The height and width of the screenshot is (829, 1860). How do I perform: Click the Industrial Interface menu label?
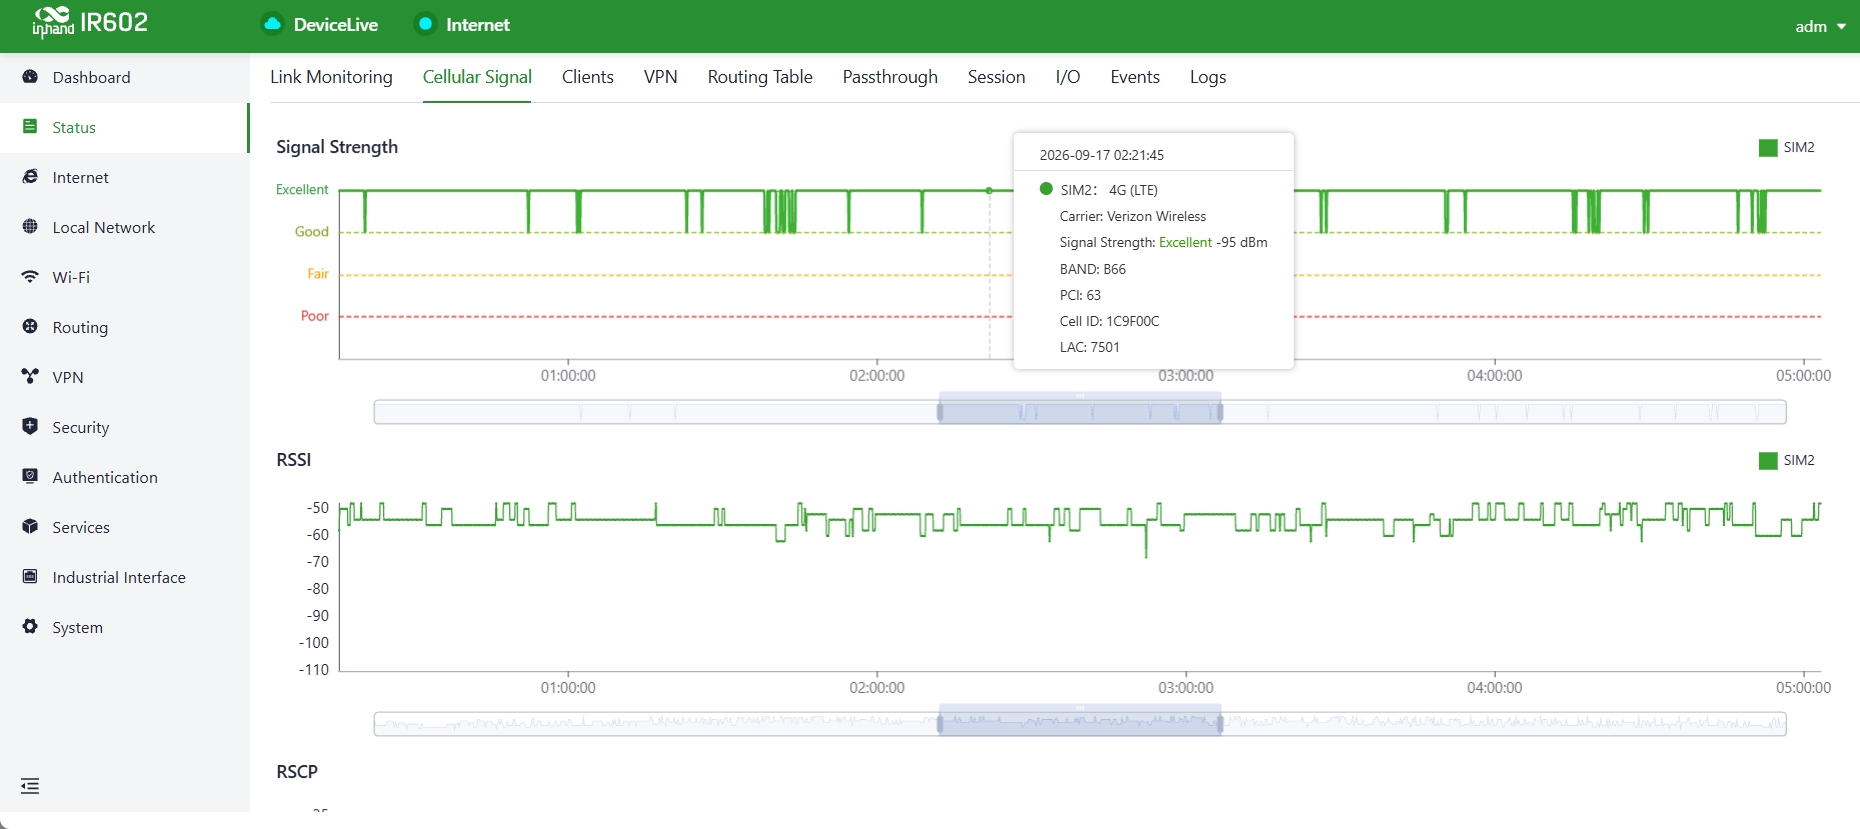[x=119, y=577]
